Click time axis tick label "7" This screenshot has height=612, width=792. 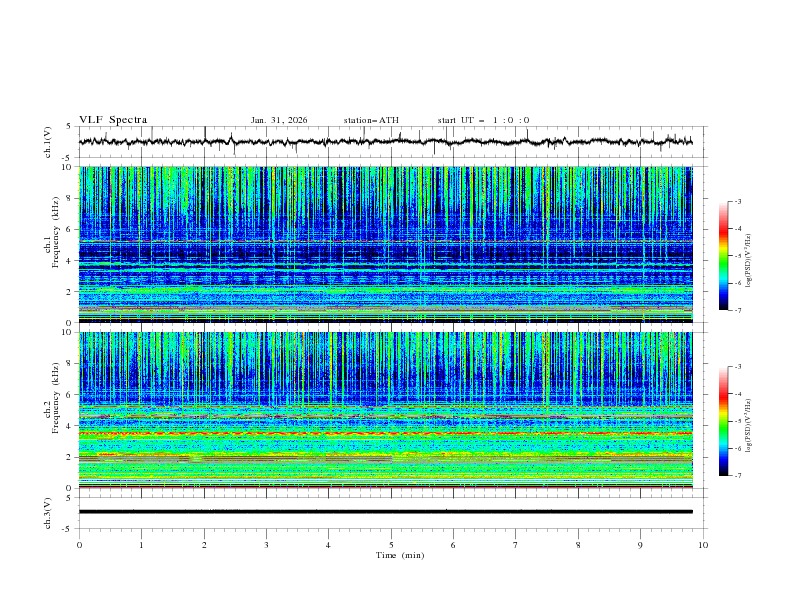tap(516, 545)
